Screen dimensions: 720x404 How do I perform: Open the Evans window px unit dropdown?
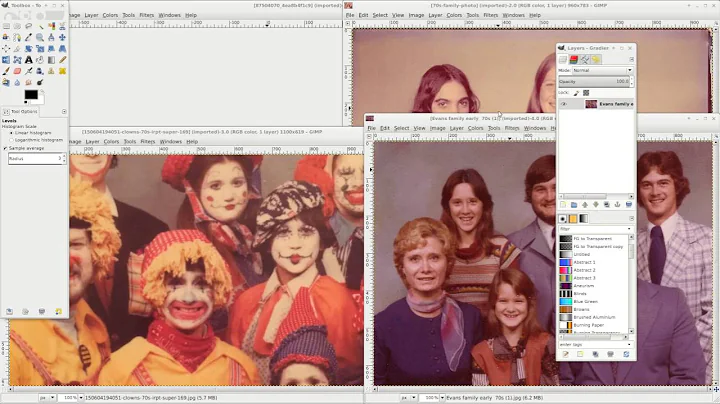(414, 398)
